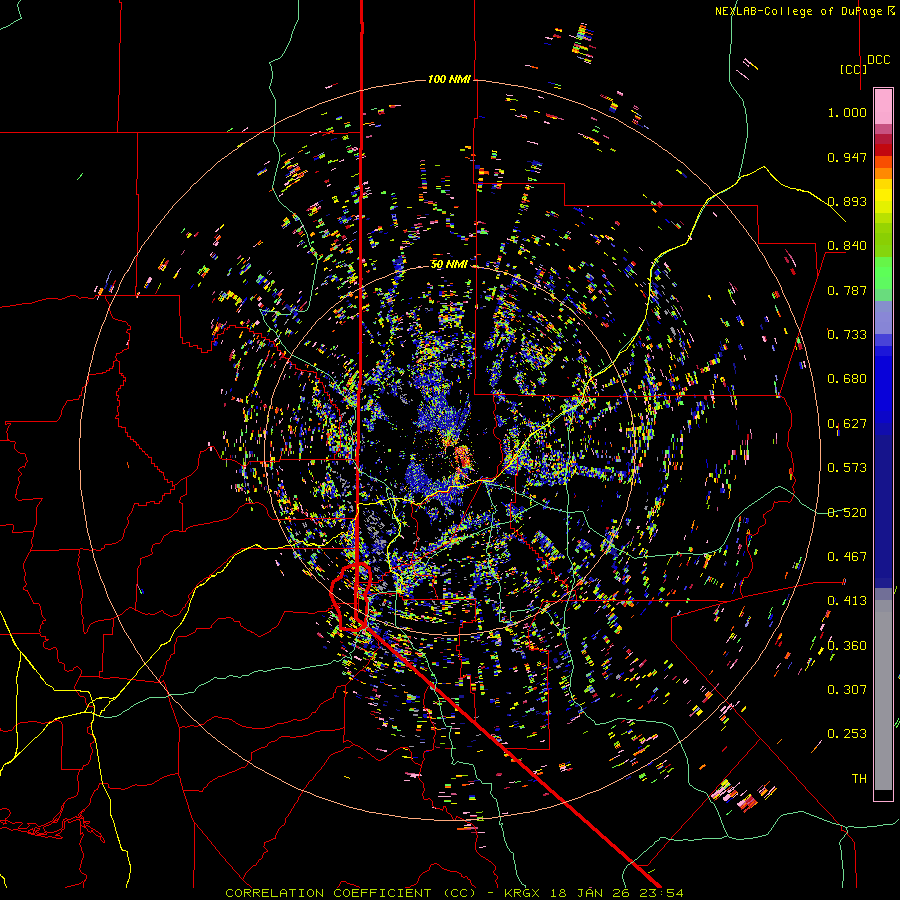Click the 50 NMI range ring label
This screenshot has height=900, width=900.
pos(449,265)
